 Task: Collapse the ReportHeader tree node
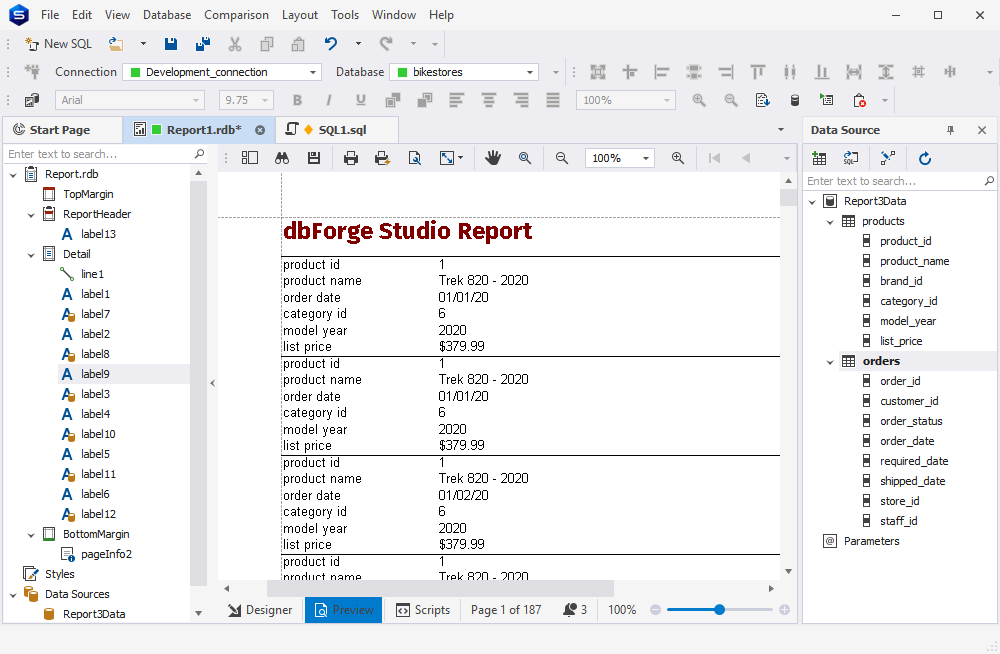click(x=31, y=215)
